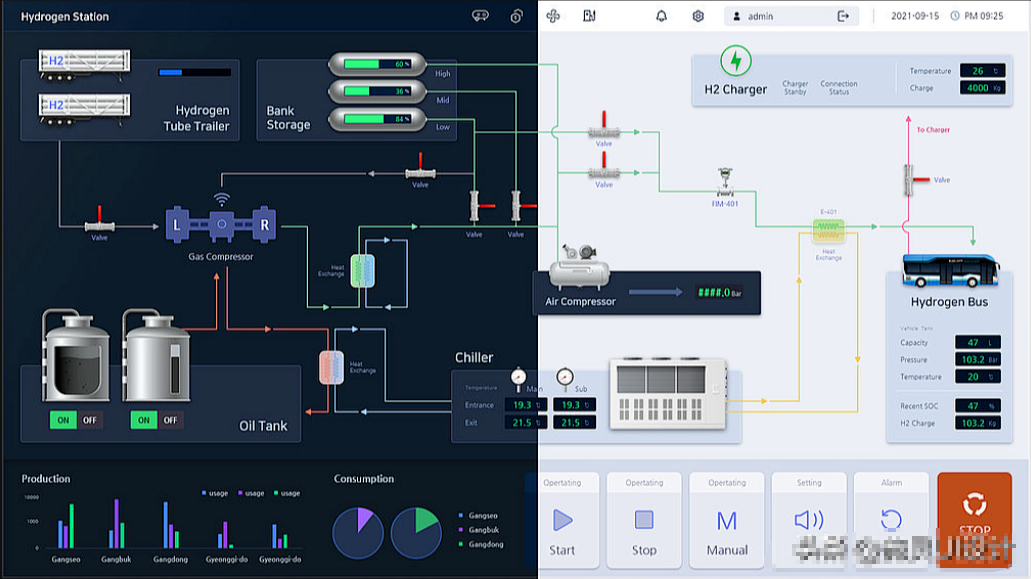The width and height of the screenshot is (1031, 579).
Task: Select the second oil tank image
Action: click(156, 356)
